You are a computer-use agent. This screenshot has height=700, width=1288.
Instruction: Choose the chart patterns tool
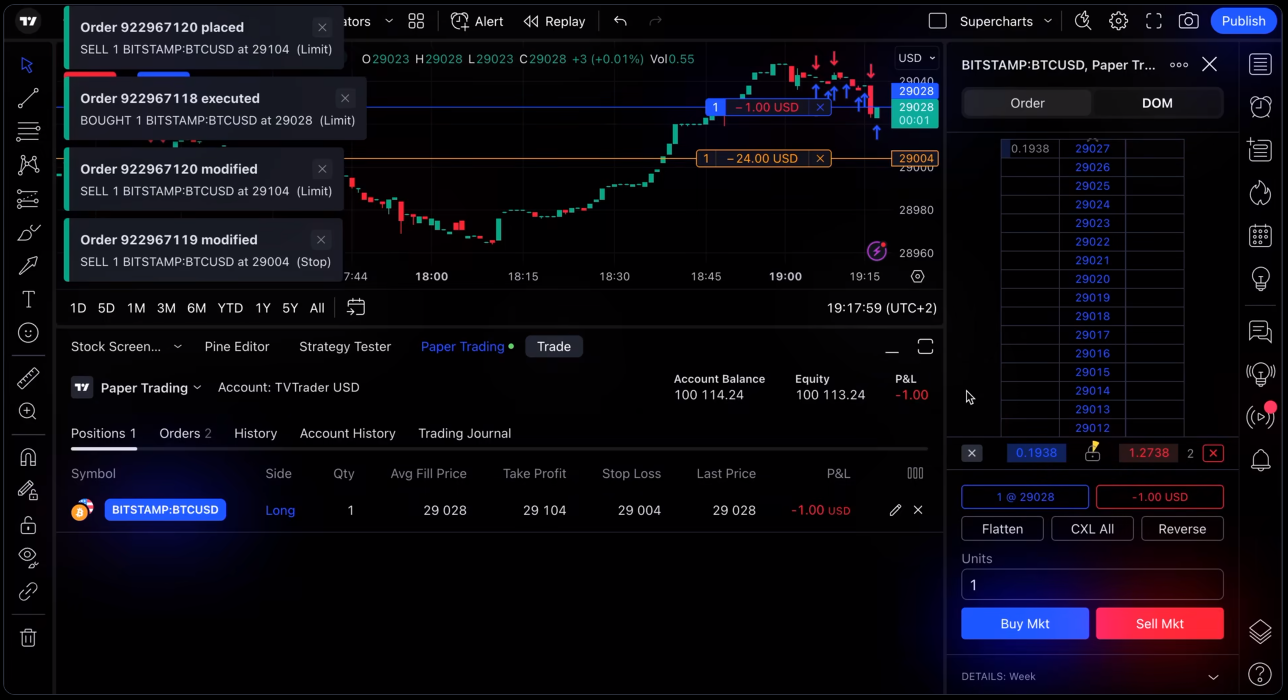tap(28, 165)
